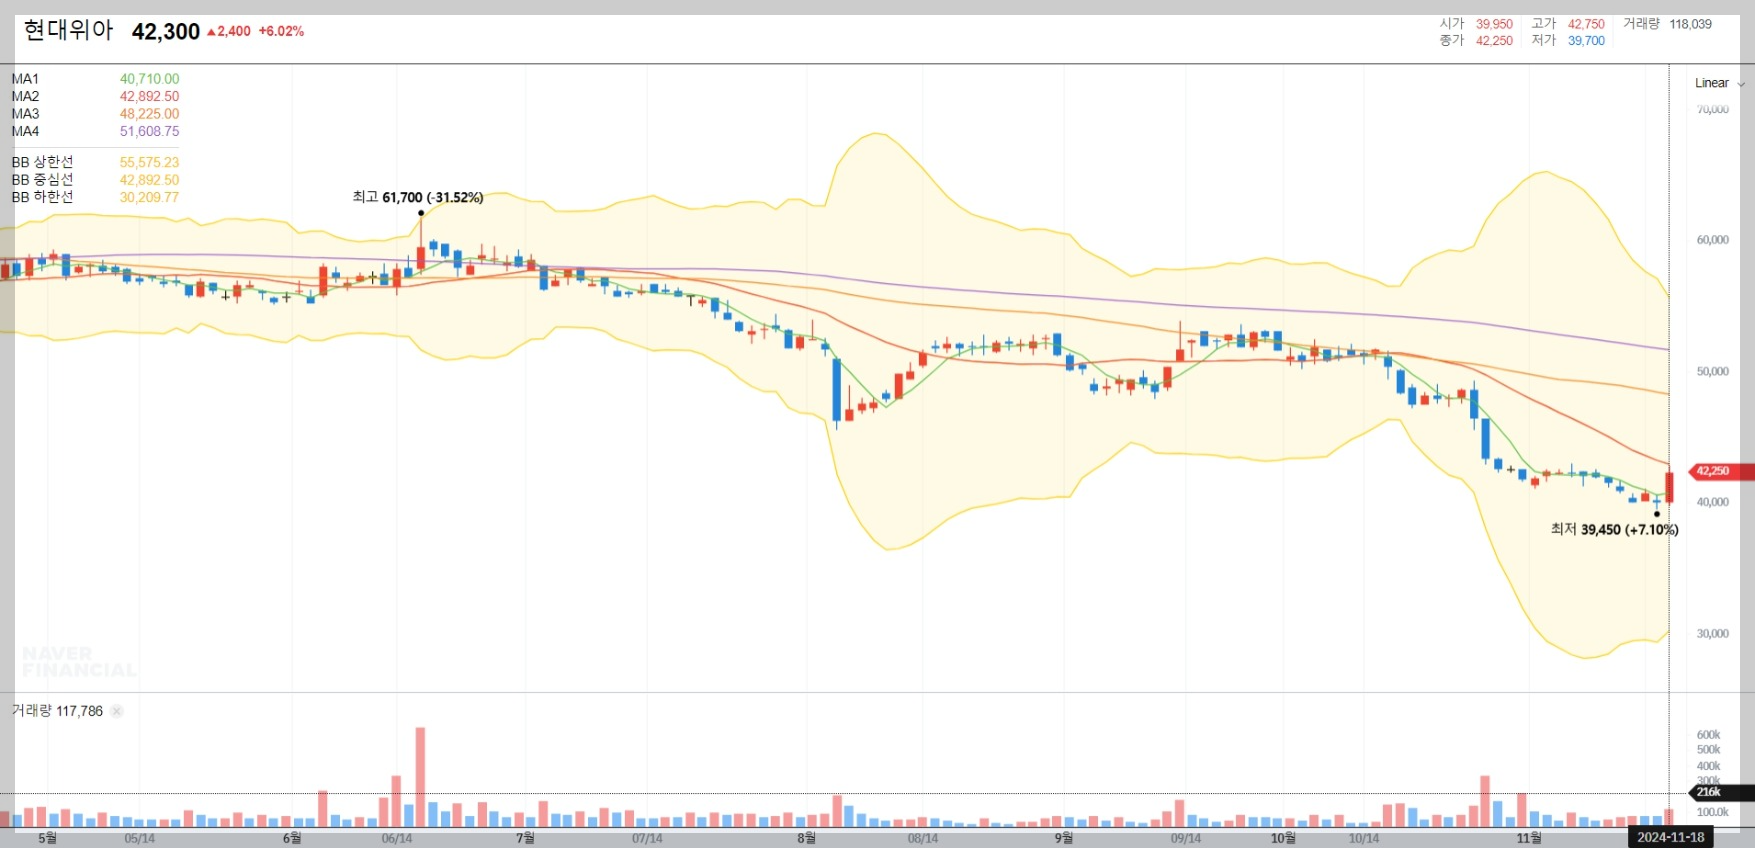Click the 06/14 date axis label
Viewport: 1755px width, 848px height.
397,838
